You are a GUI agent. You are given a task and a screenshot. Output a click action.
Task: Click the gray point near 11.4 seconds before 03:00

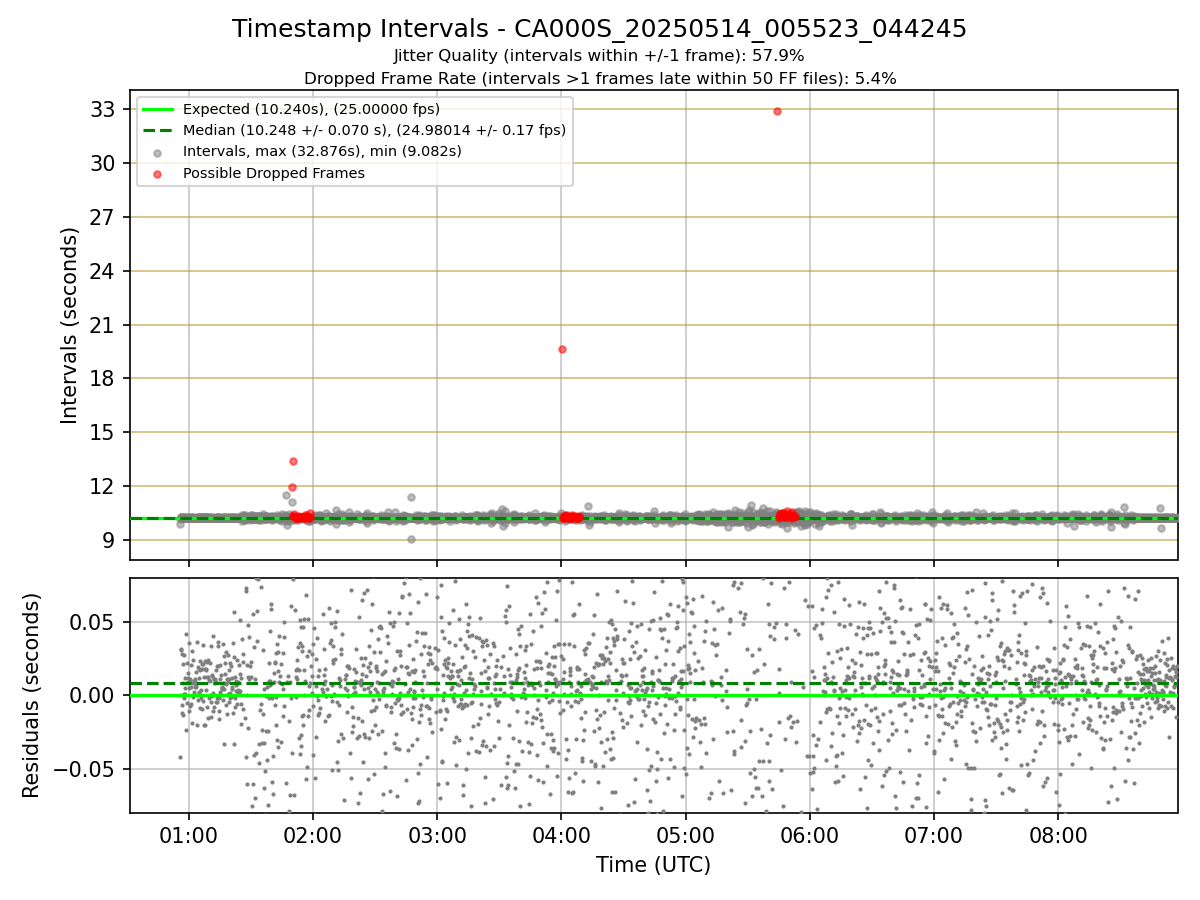pyautogui.click(x=411, y=497)
